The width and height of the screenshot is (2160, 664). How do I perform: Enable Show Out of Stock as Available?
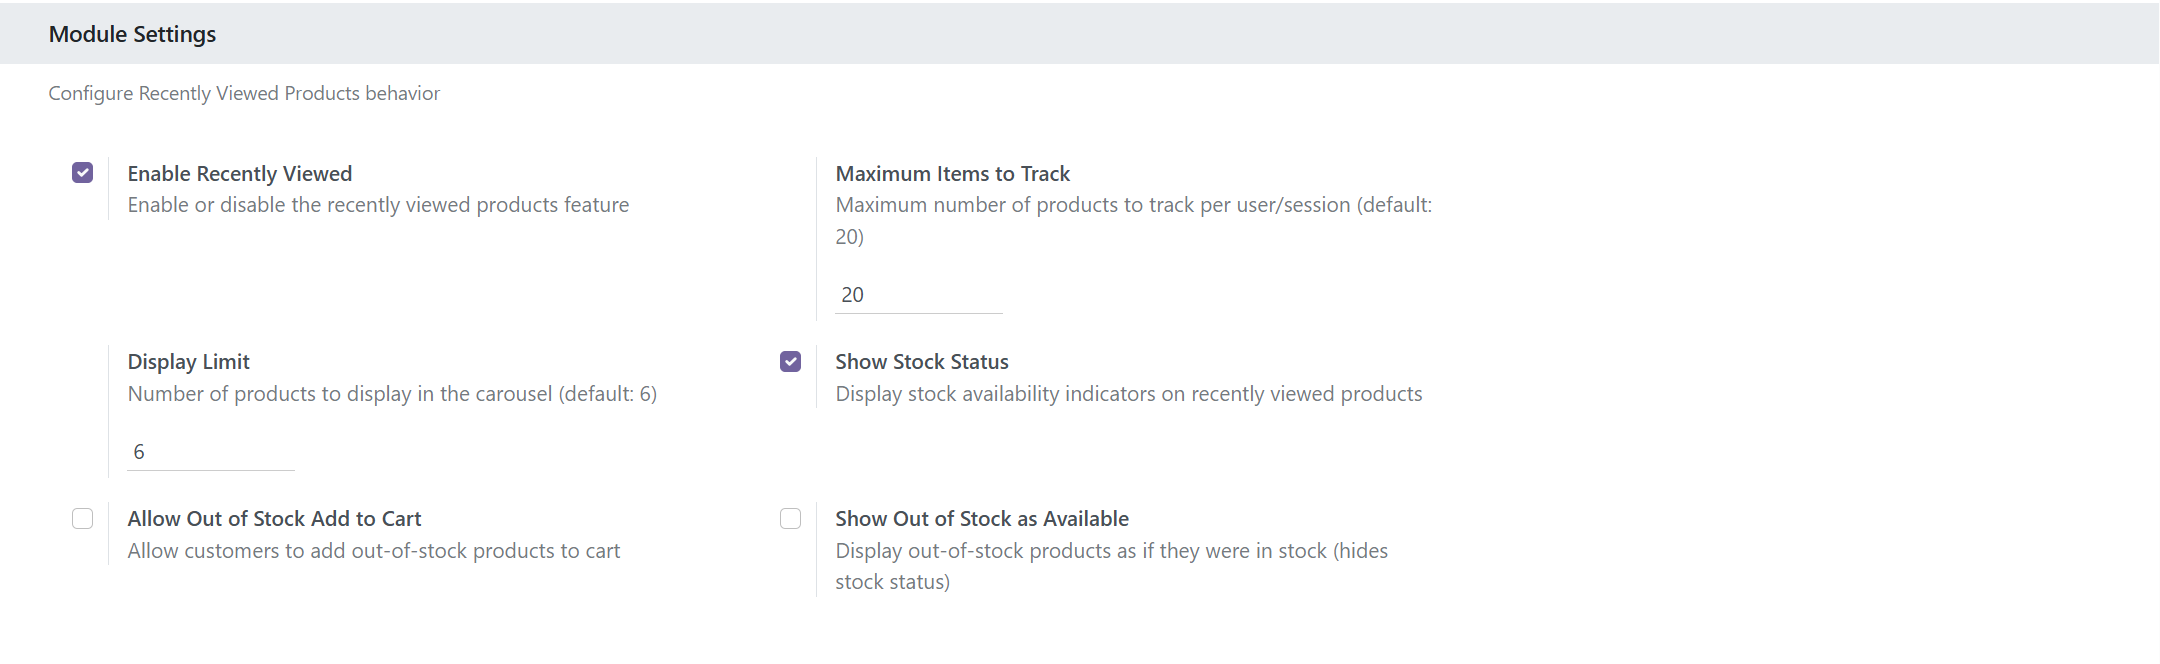792,518
